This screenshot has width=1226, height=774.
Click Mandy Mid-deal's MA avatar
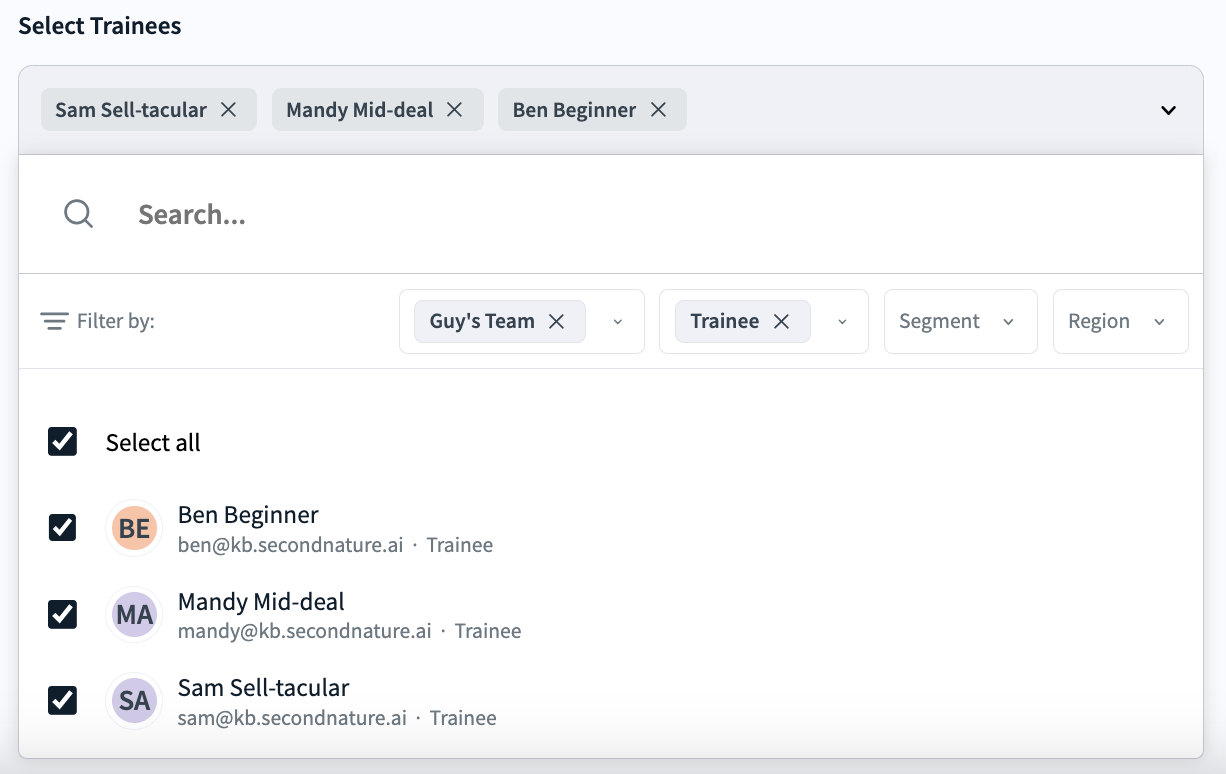tap(134, 615)
